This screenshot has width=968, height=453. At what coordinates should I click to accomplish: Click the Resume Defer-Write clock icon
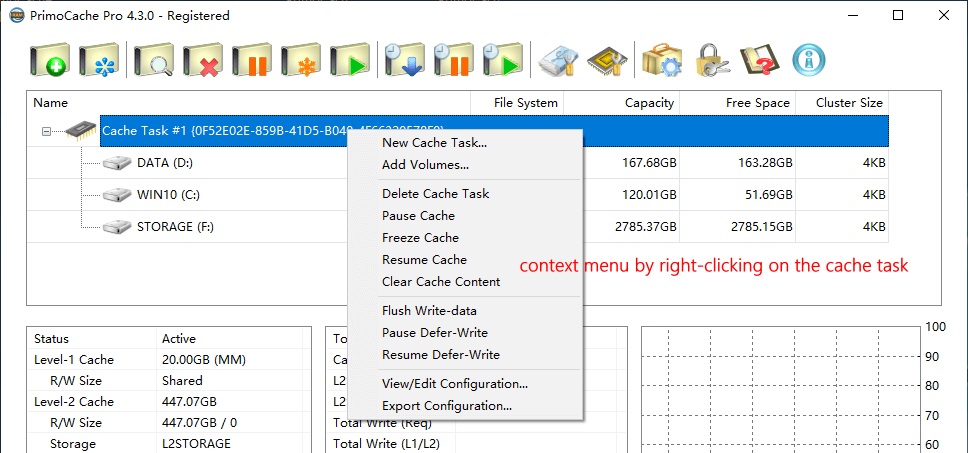tap(502, 60)
